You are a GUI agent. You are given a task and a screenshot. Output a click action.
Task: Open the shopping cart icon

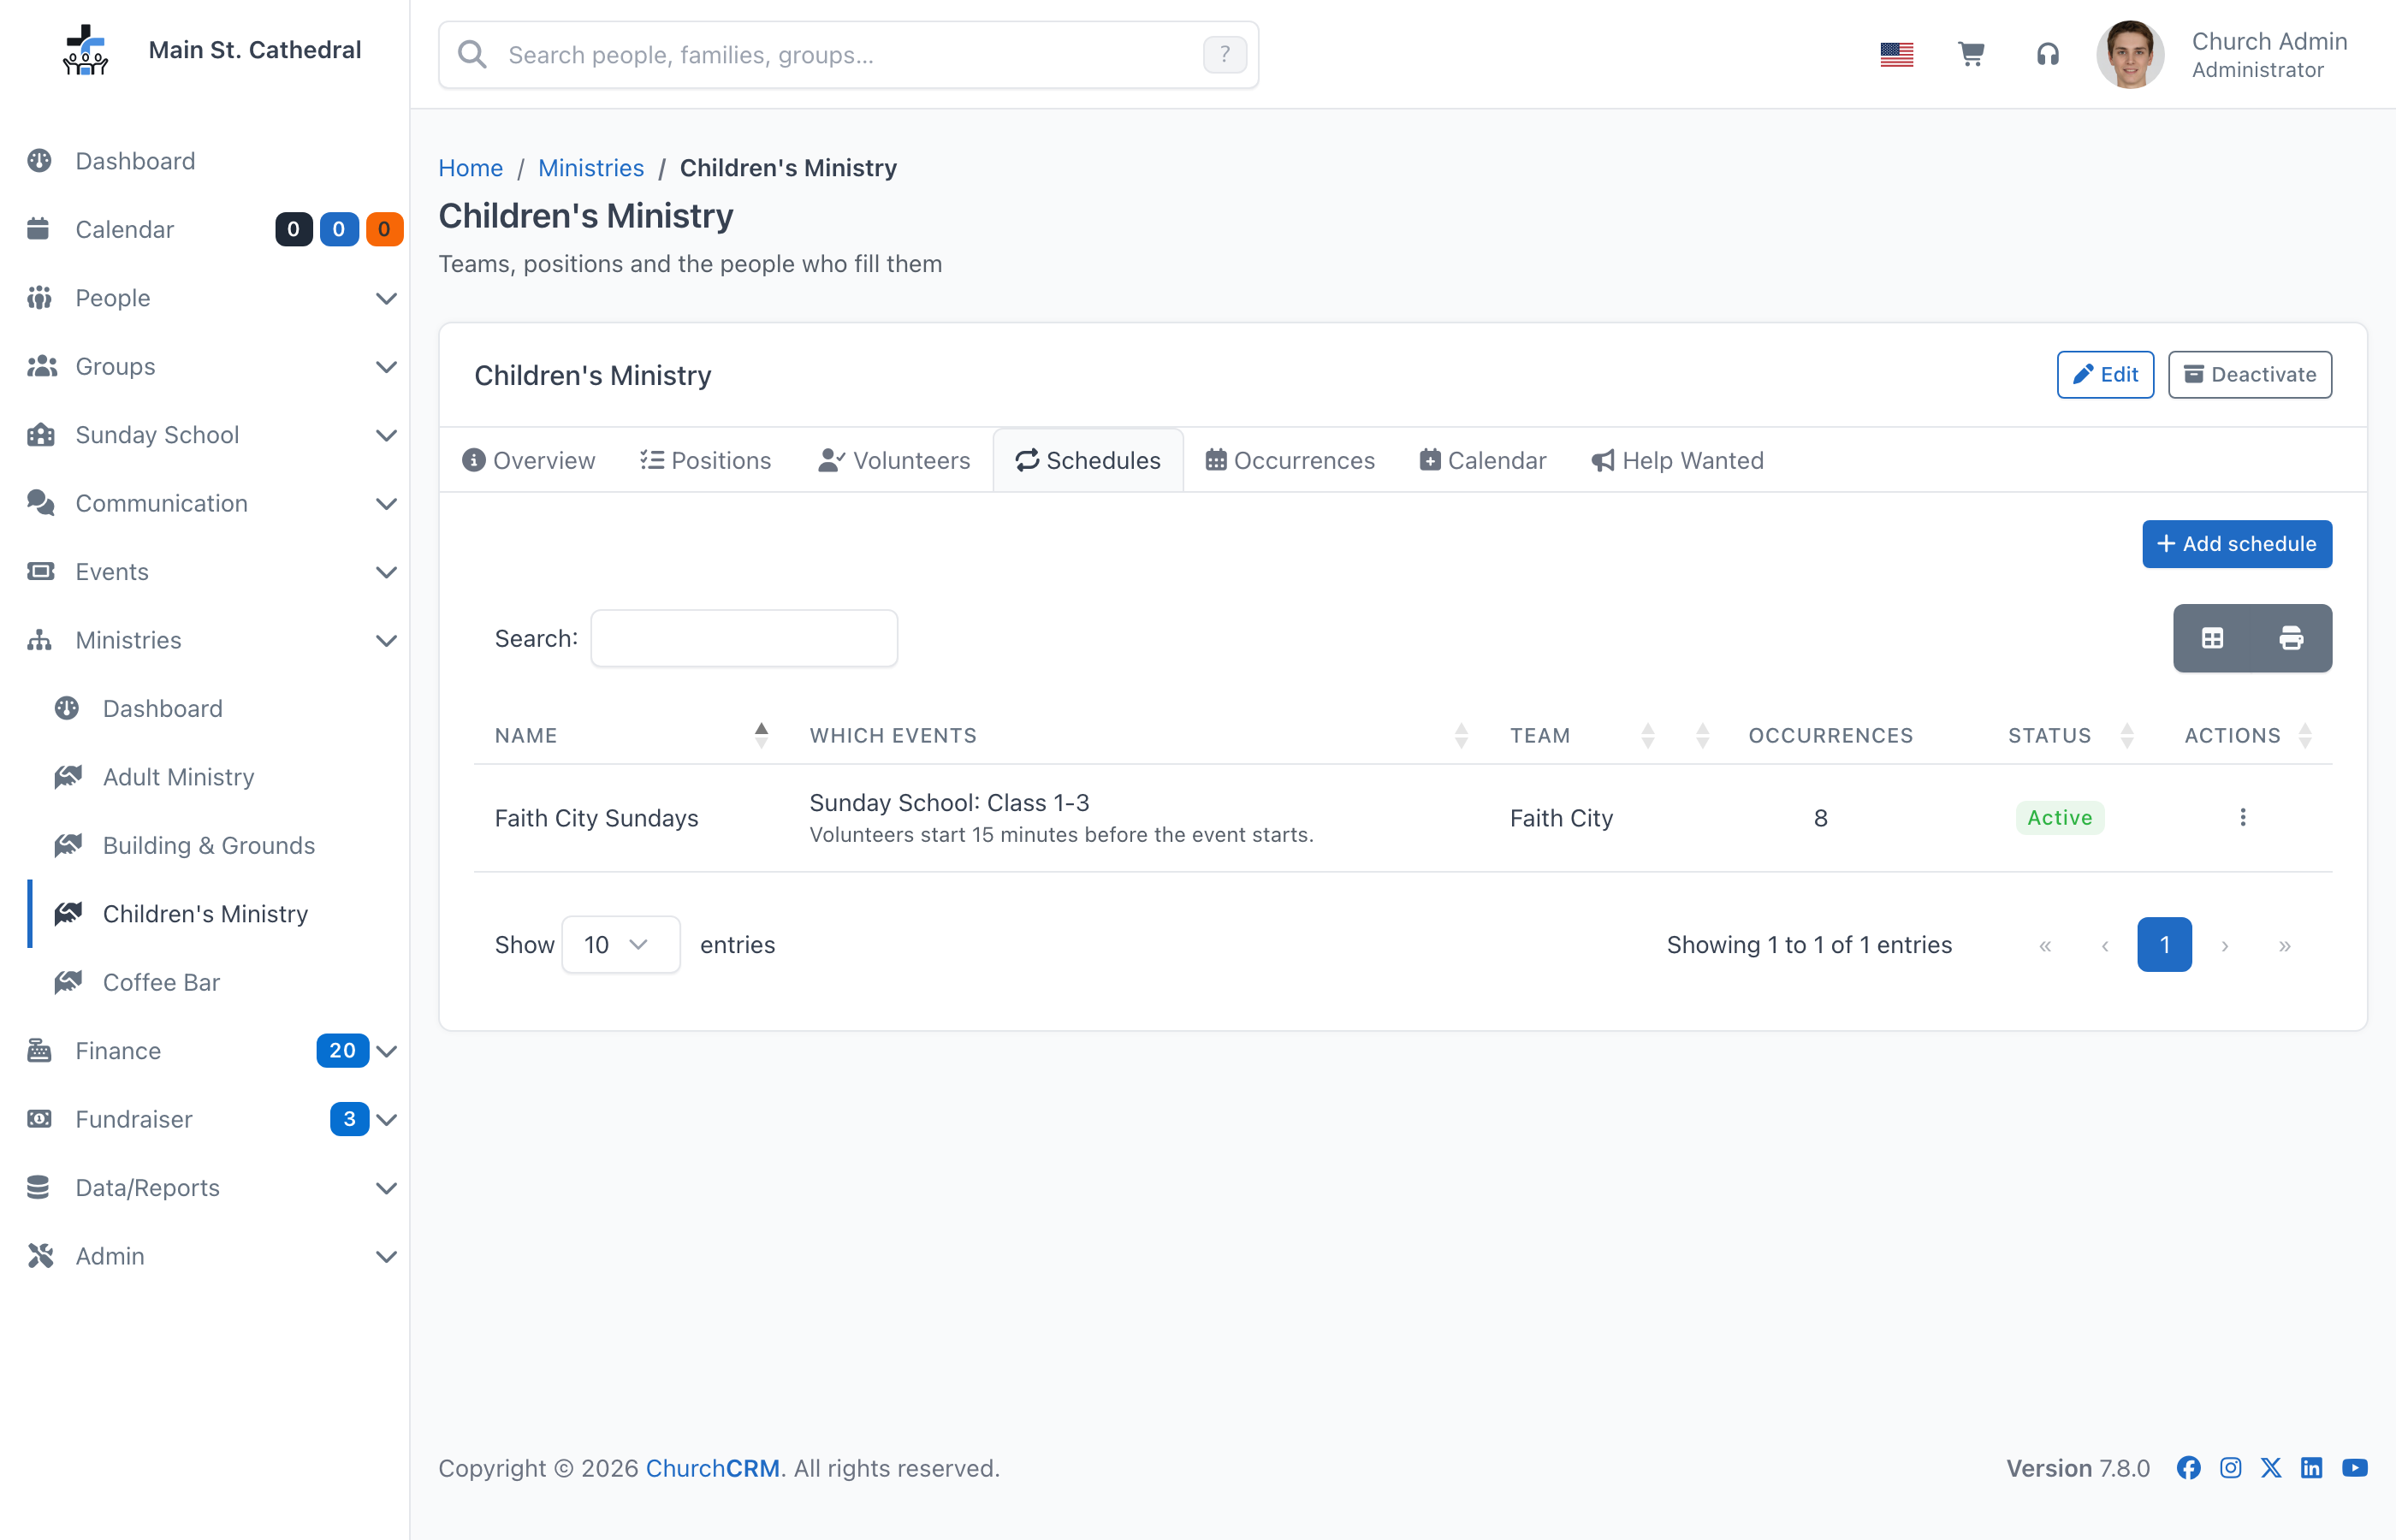1971,54
